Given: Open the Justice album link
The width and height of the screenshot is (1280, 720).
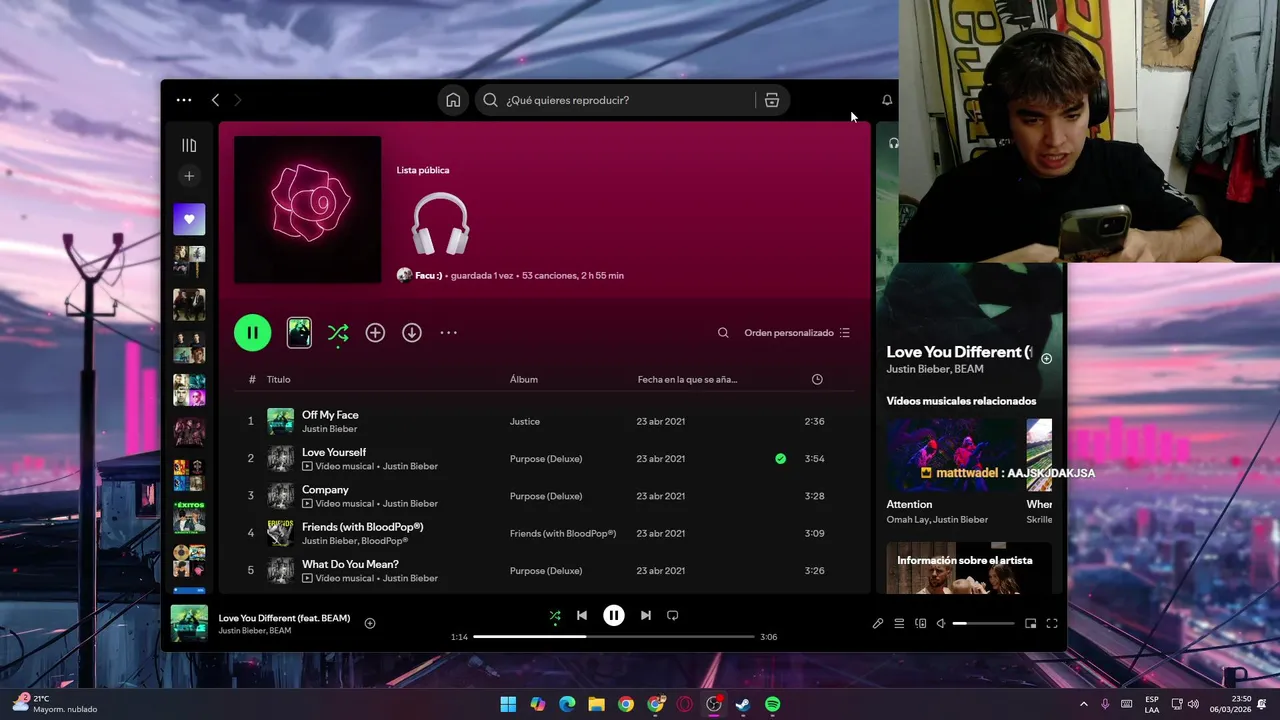Looking at the screenshot, I should [x=525, y=422].
